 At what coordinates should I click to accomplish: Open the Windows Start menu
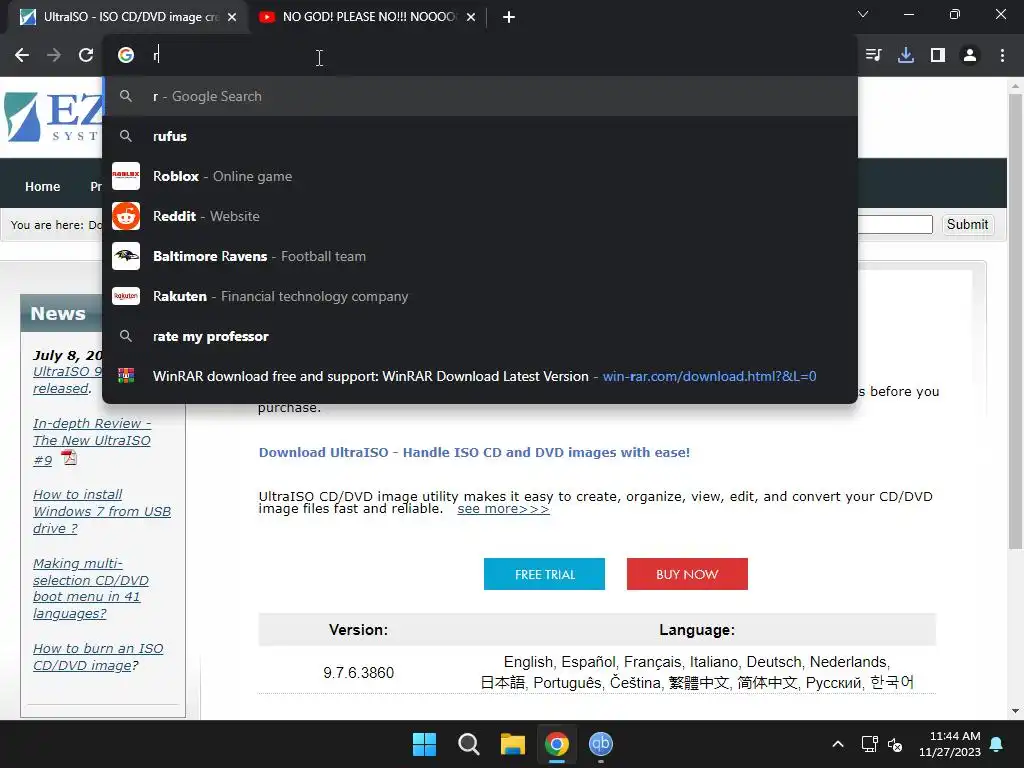pos(424,744)
